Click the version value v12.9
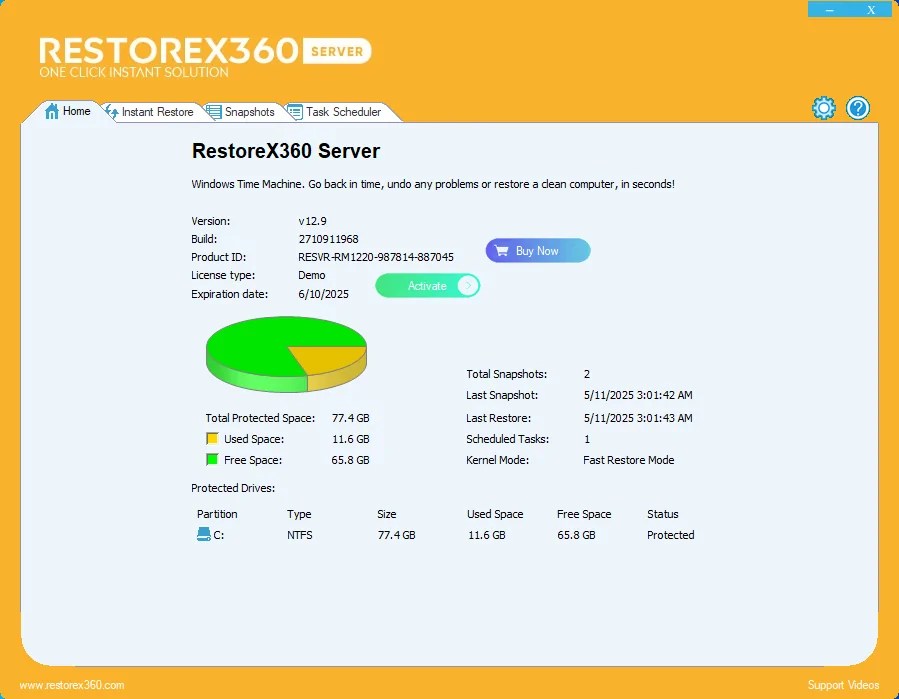The width and height of the screenshot is (899, 699). (x=312, y=221)
